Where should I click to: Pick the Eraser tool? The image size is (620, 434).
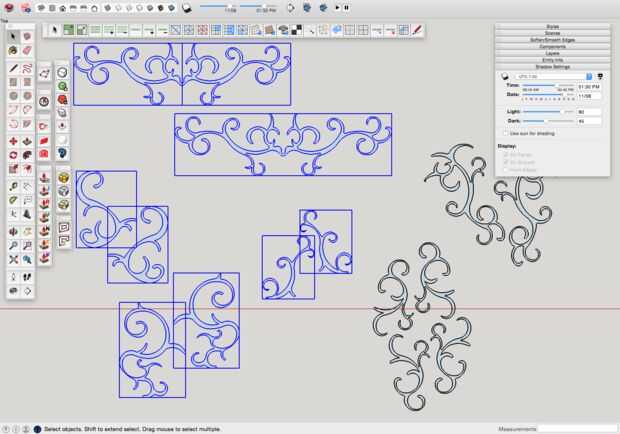27,50
